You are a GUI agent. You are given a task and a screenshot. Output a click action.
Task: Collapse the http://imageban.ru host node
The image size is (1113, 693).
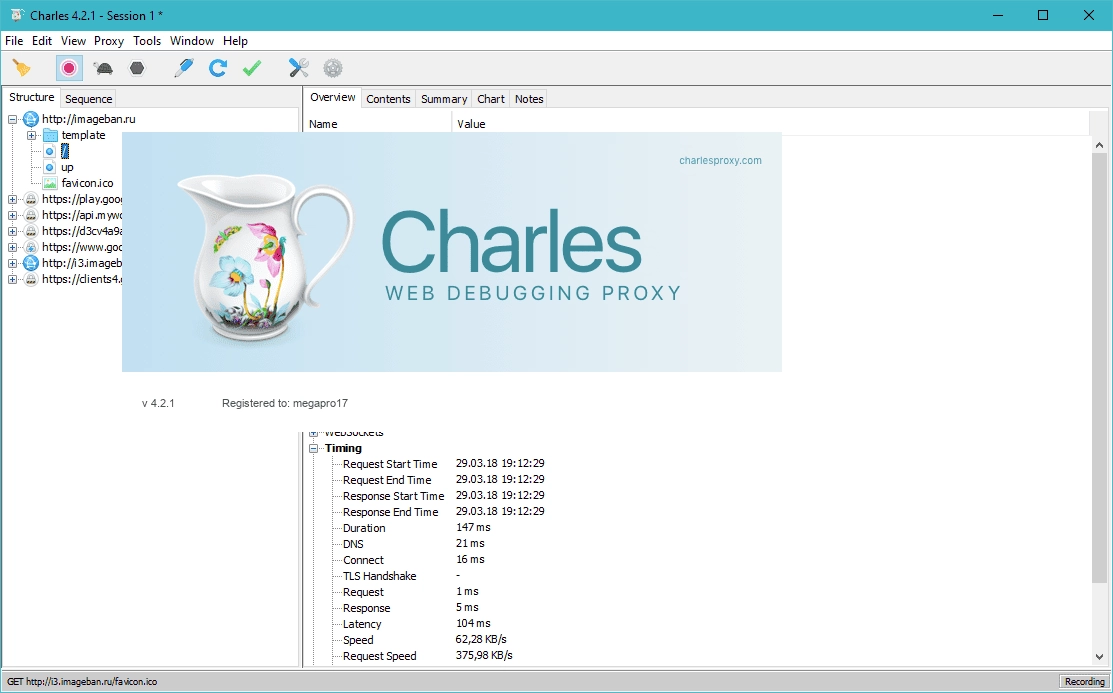[12, 119]
